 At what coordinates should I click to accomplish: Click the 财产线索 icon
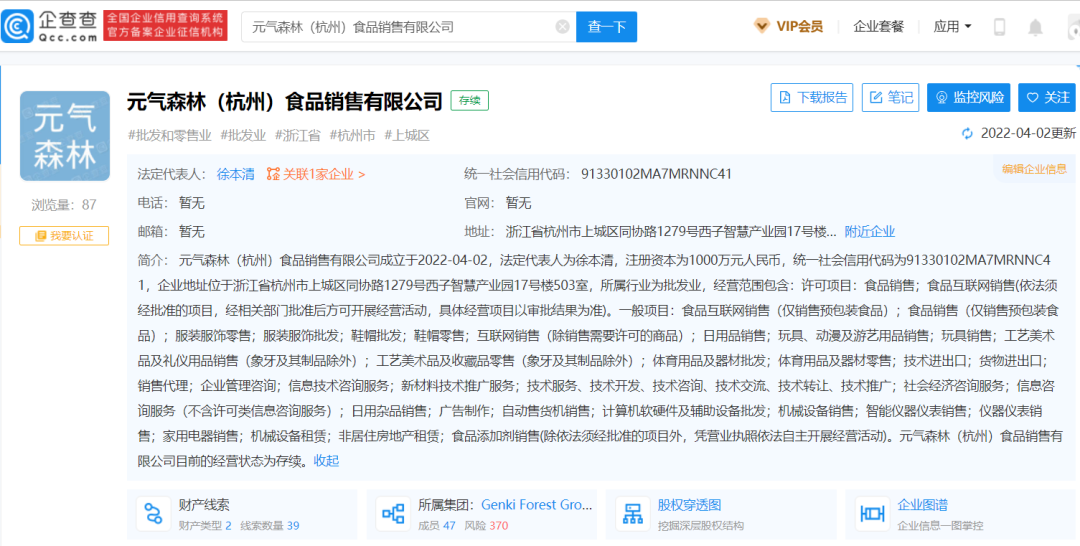[153, 514]
